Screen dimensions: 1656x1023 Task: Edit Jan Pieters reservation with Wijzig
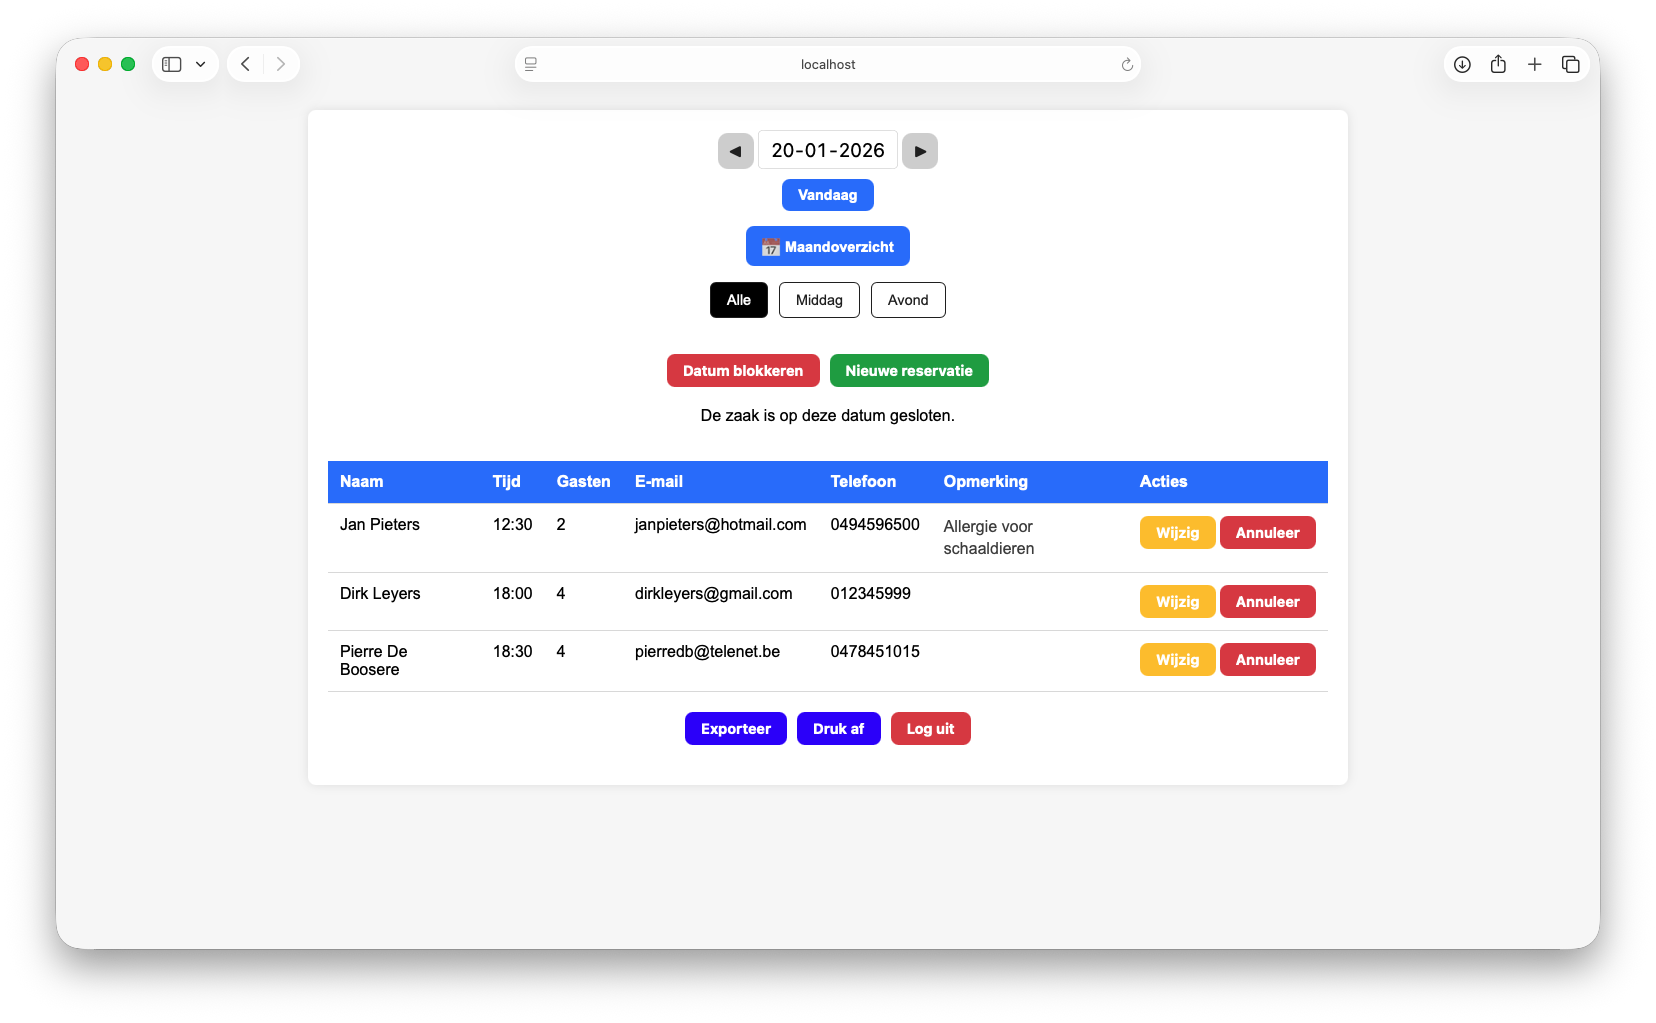coord(1177,533)
